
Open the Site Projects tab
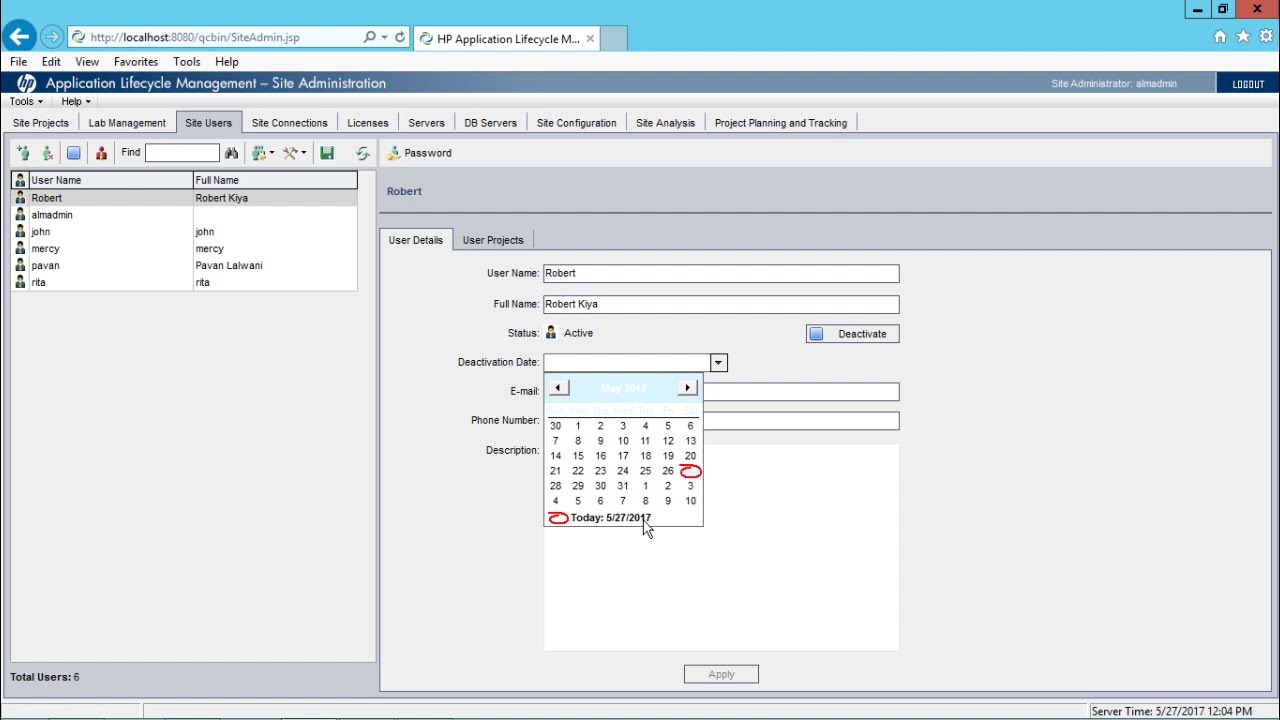pyautogui.click(x=41, y=123)
